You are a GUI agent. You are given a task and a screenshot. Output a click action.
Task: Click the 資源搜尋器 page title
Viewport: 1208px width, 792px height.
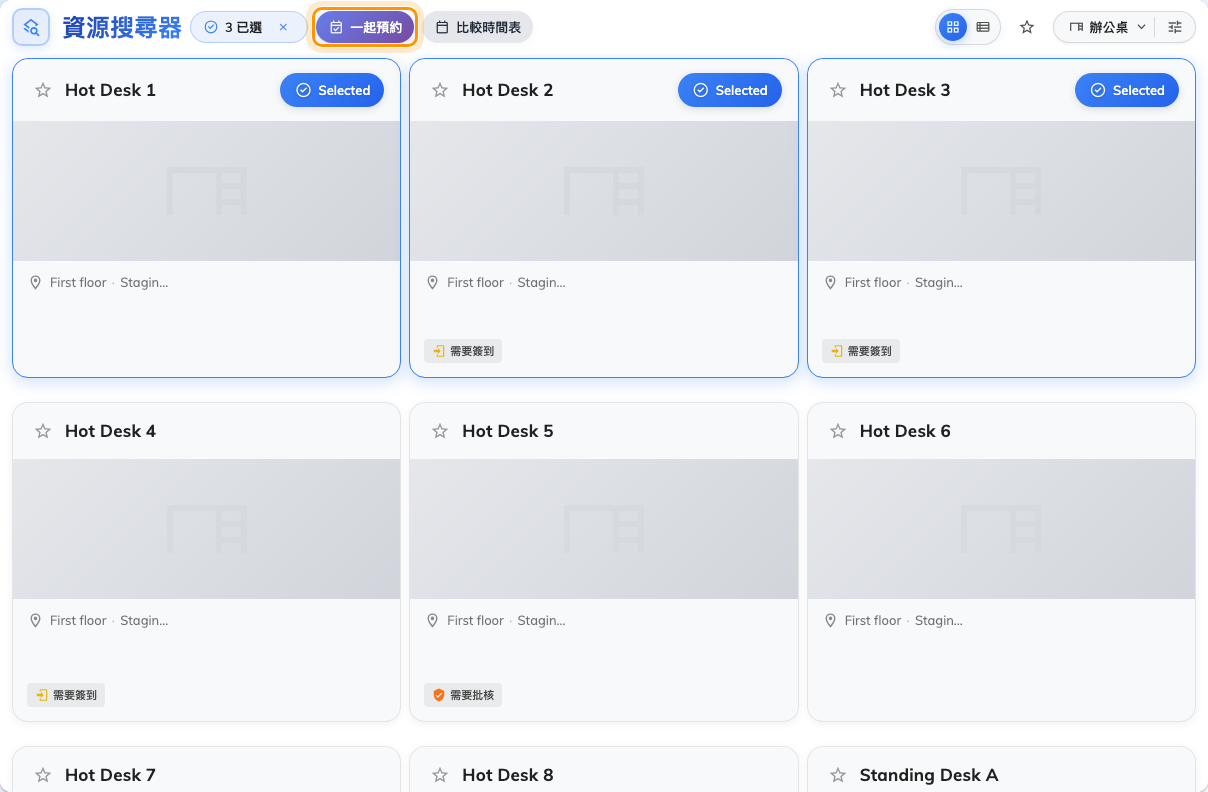(122, 27)
